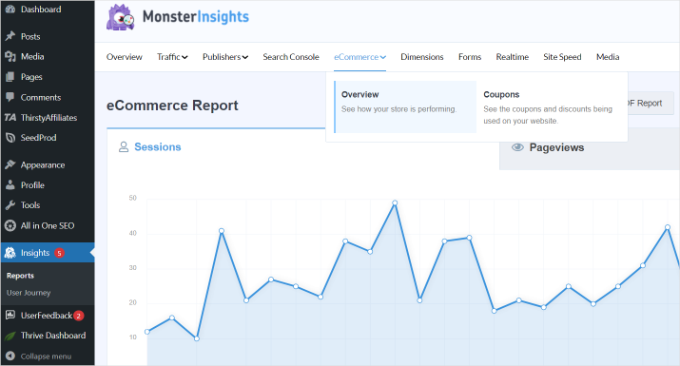
Task: Click the Sessions person icon
Action: (124, 147)
